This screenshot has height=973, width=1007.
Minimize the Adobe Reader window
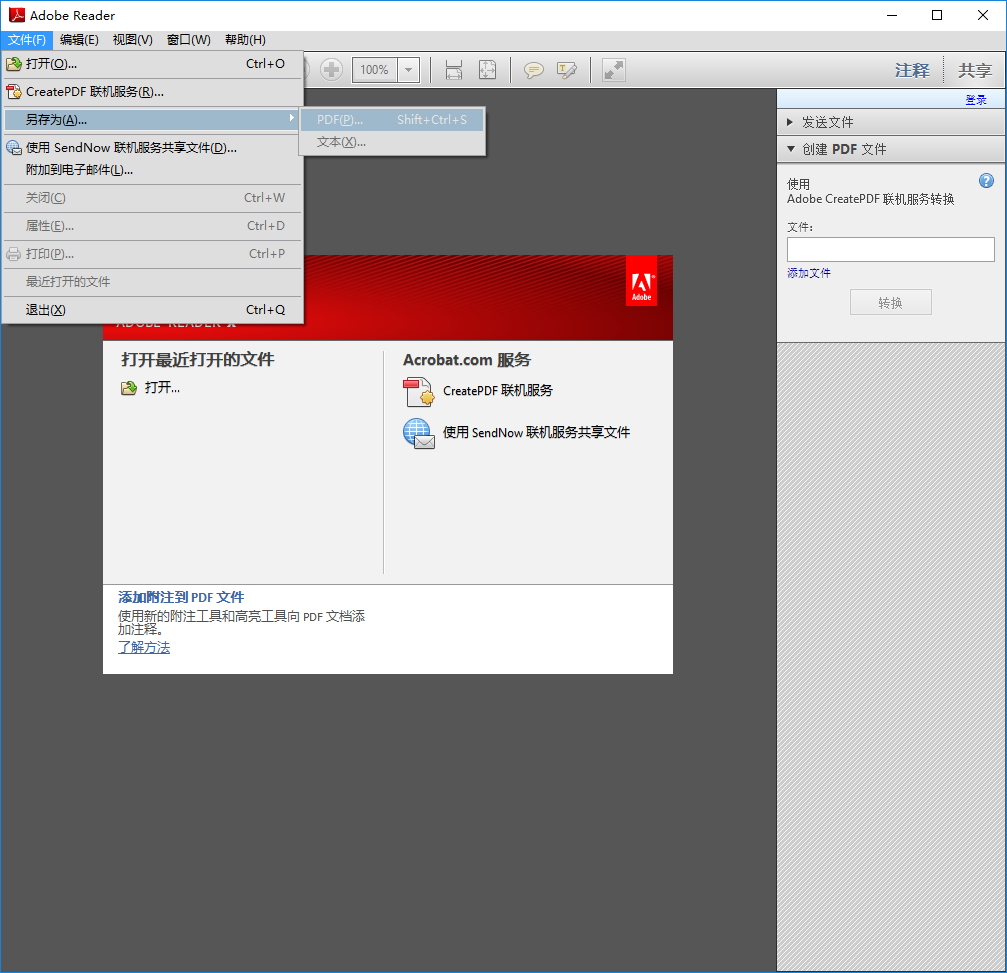pos(891,15)
